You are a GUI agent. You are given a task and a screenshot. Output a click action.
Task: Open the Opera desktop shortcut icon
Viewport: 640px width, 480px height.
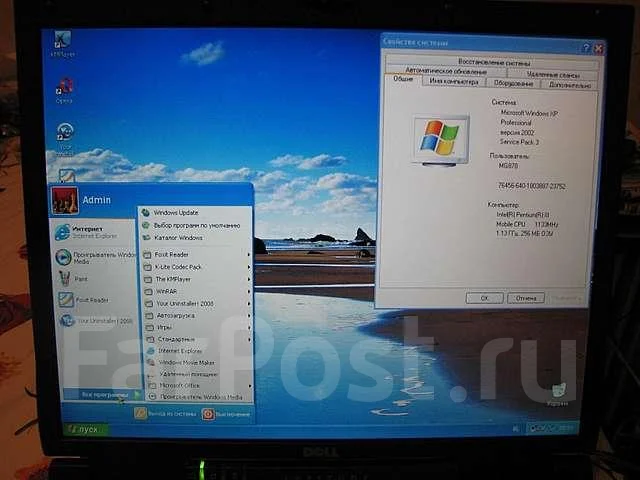(x=64, y=90)
